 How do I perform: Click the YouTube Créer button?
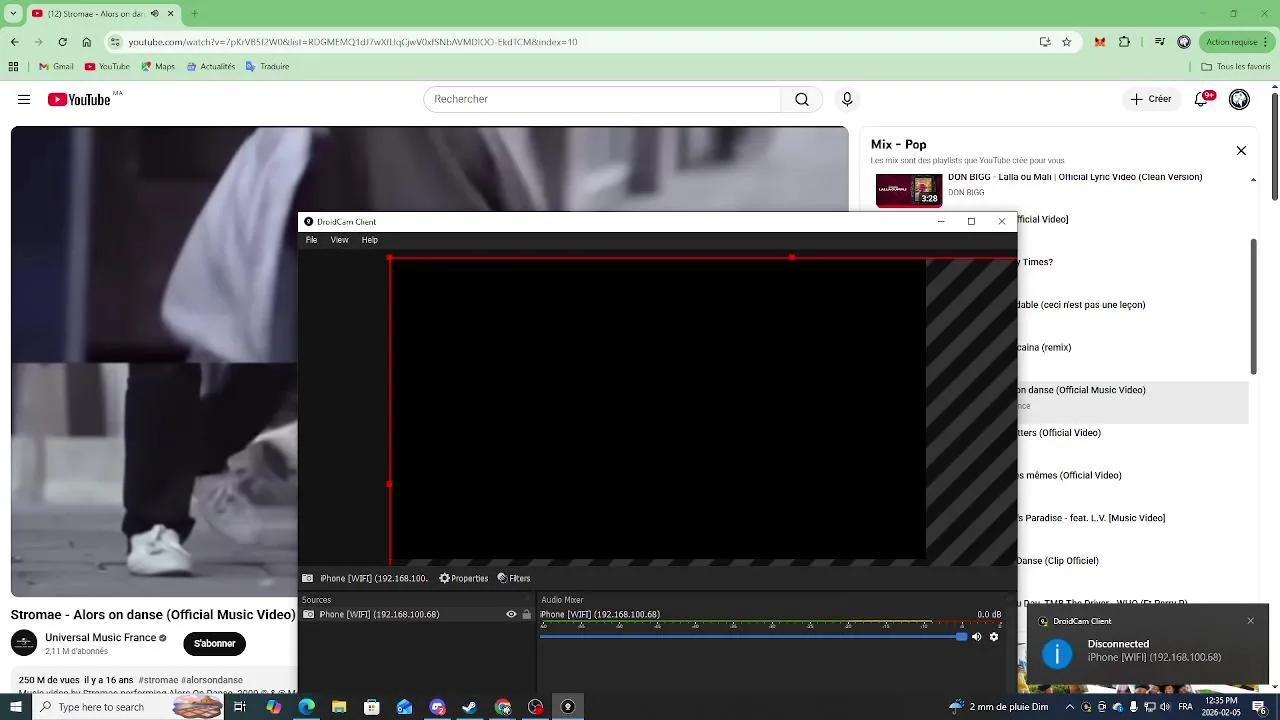tap(1151, 99)
